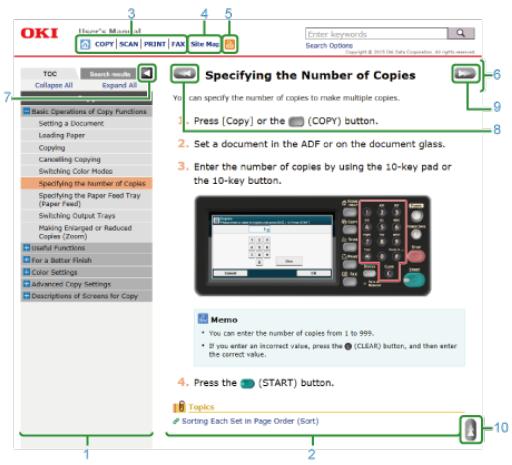This screenshot has width=512, height=465.
Task: Open Setting a Document topic
Action: pyautogui.click(x=71, y=124)
